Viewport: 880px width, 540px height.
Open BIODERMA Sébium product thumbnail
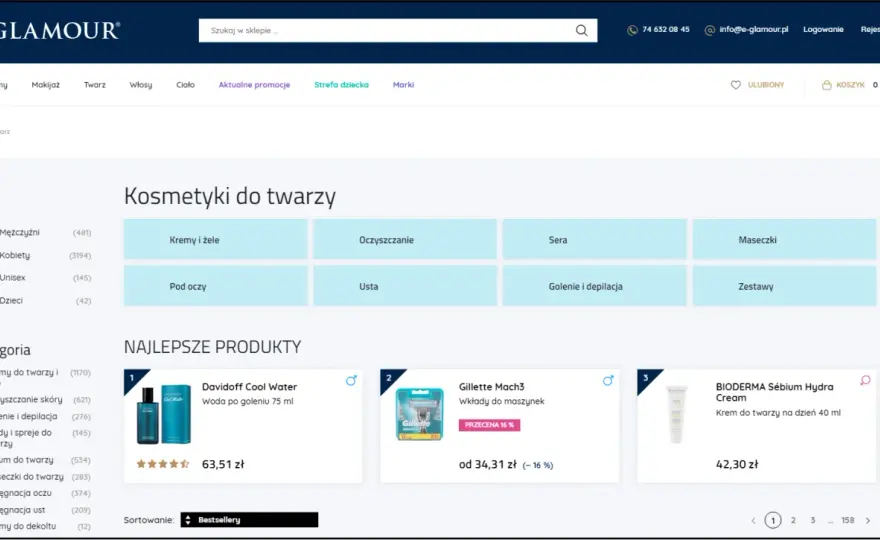(677, 414)
